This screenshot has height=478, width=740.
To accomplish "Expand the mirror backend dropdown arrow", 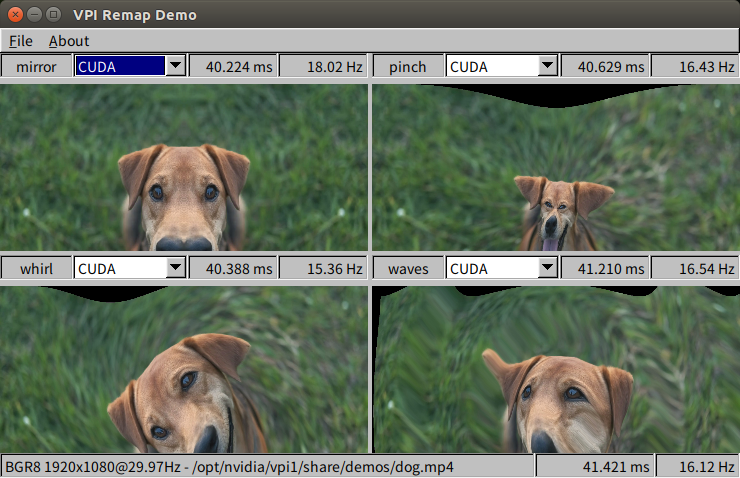I will [x=176, y=66].
